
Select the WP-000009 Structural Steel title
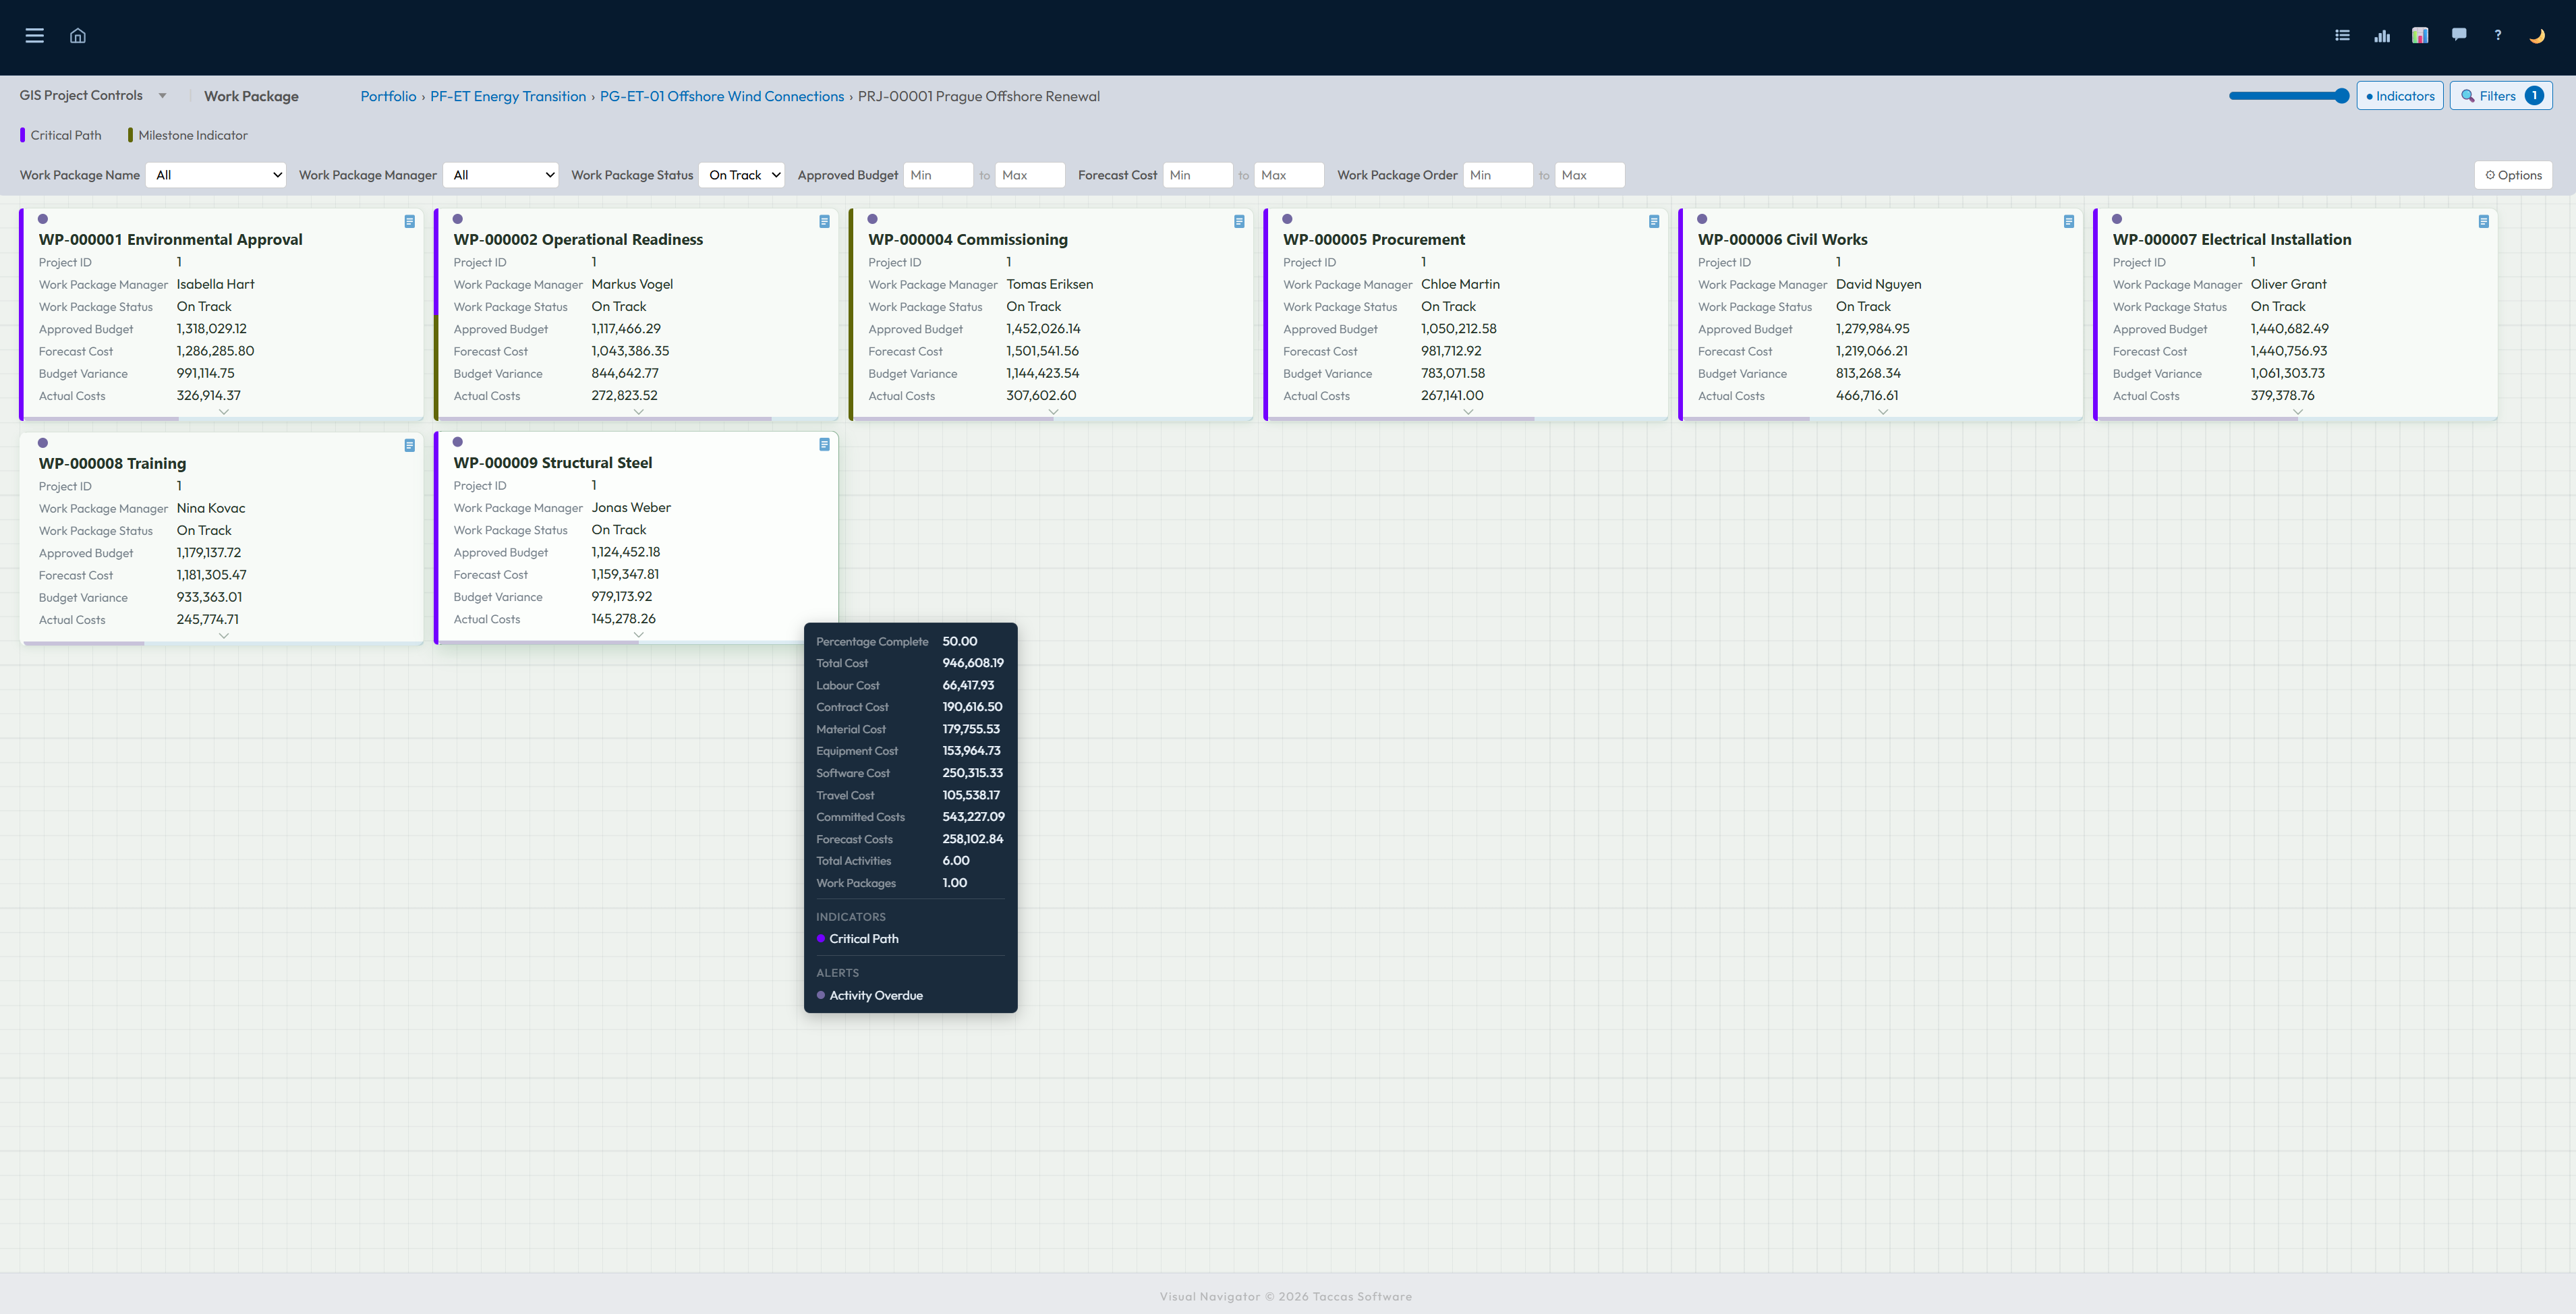(x=553, y=463)
